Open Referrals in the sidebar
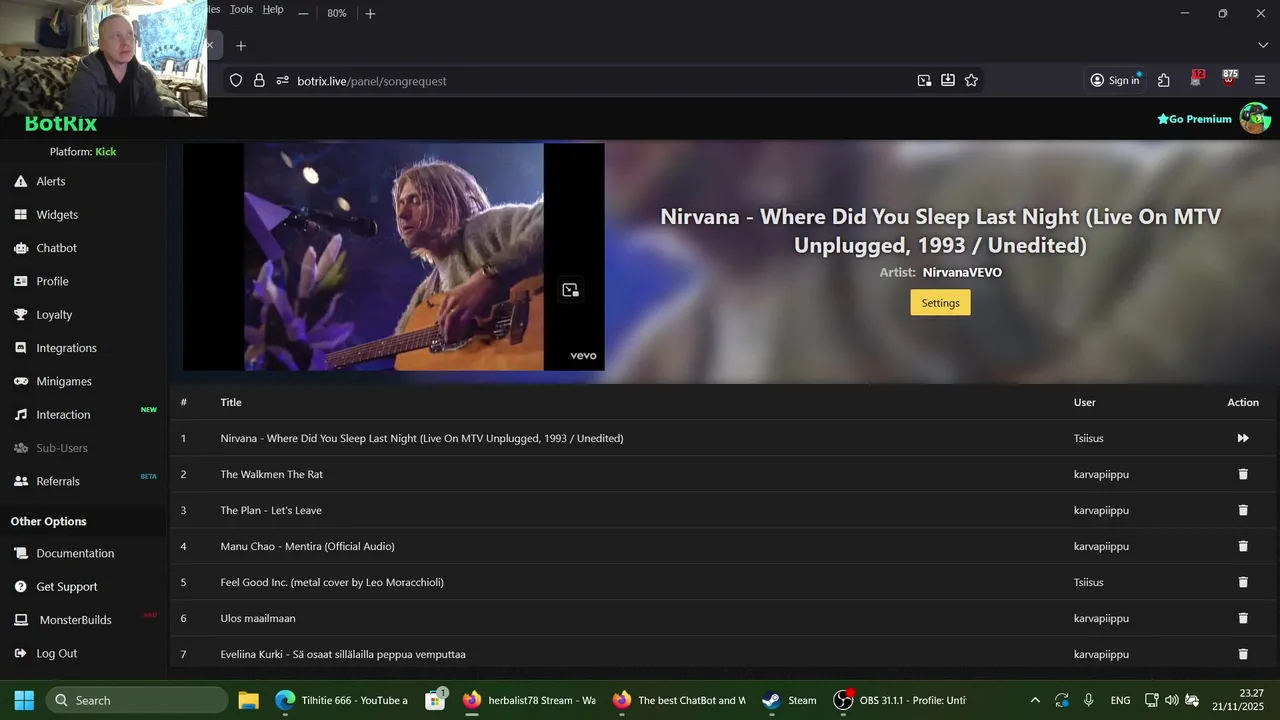Screen dimensions: 1280x720 [x=58, y=481]
